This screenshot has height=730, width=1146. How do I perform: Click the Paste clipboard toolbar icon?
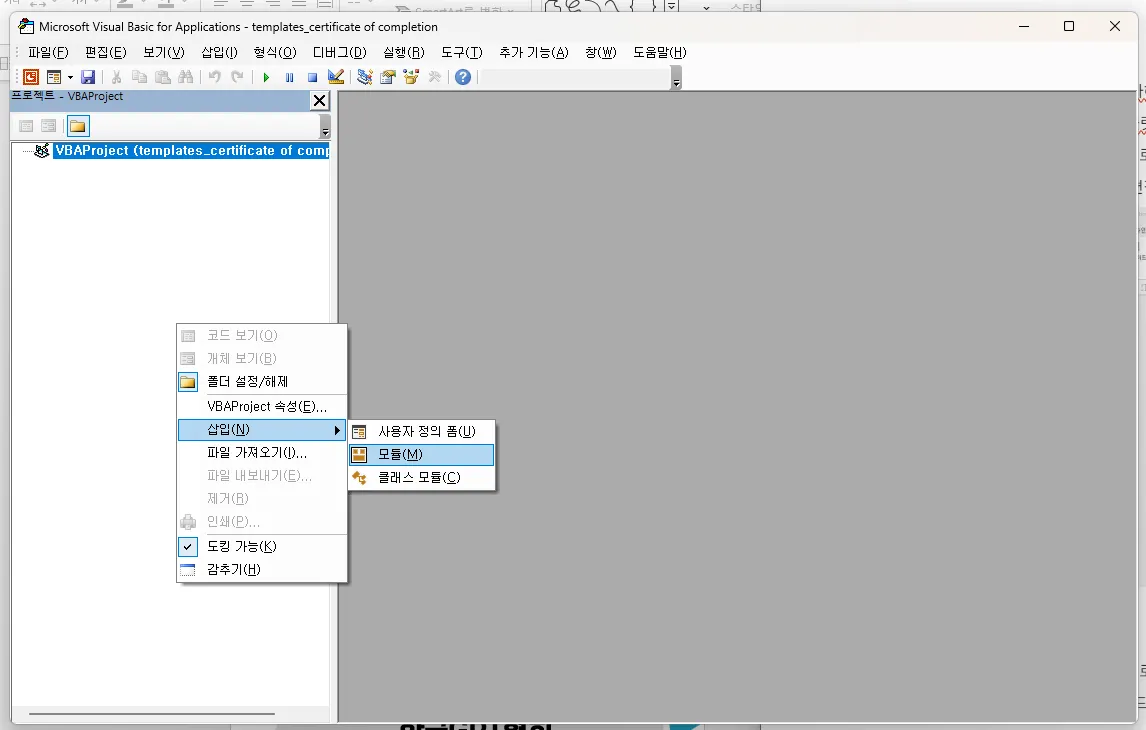(162, 77)
